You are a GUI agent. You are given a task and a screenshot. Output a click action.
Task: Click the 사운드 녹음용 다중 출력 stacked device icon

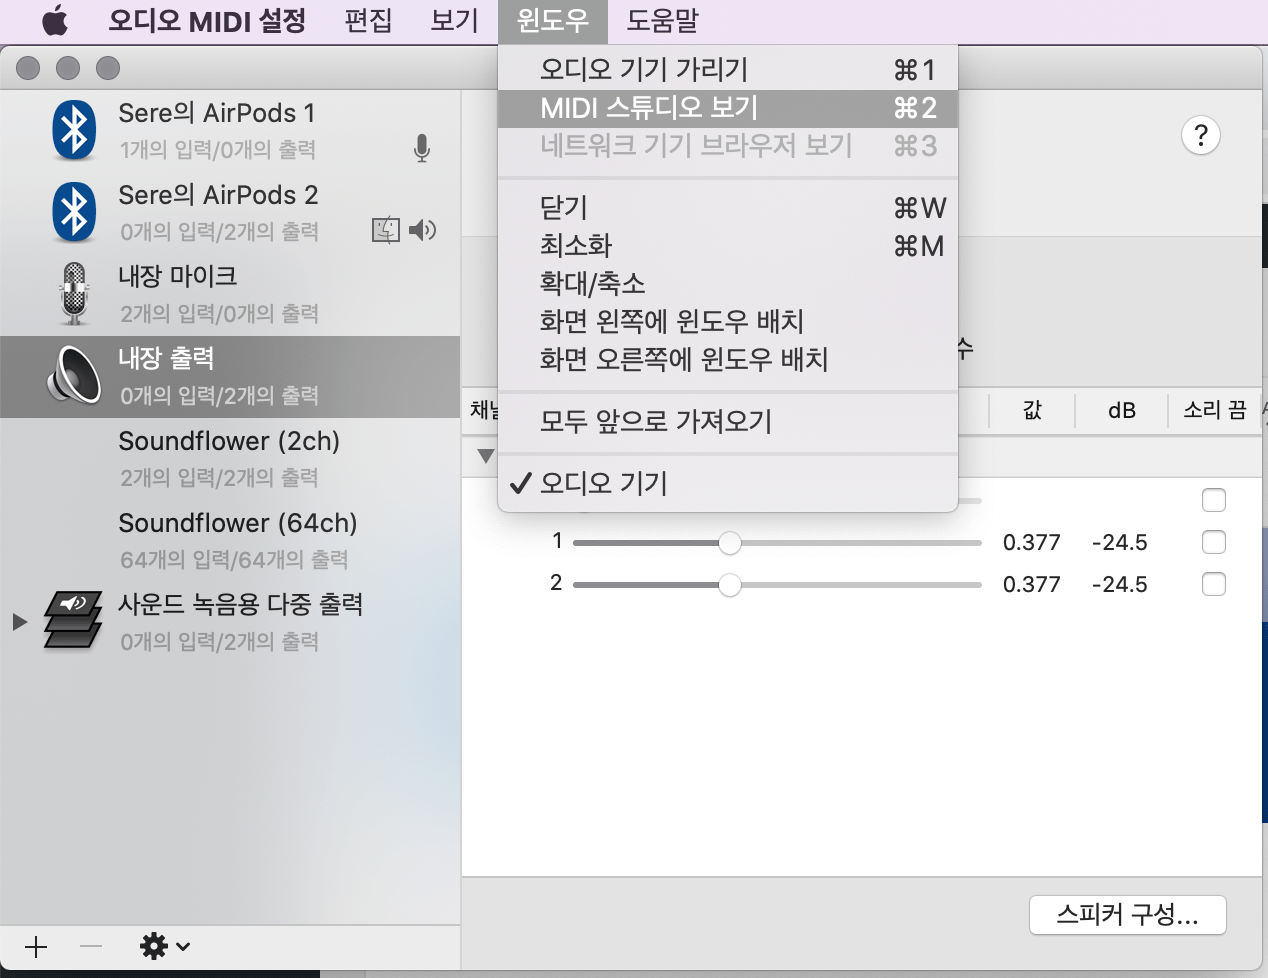pos(73,620)
